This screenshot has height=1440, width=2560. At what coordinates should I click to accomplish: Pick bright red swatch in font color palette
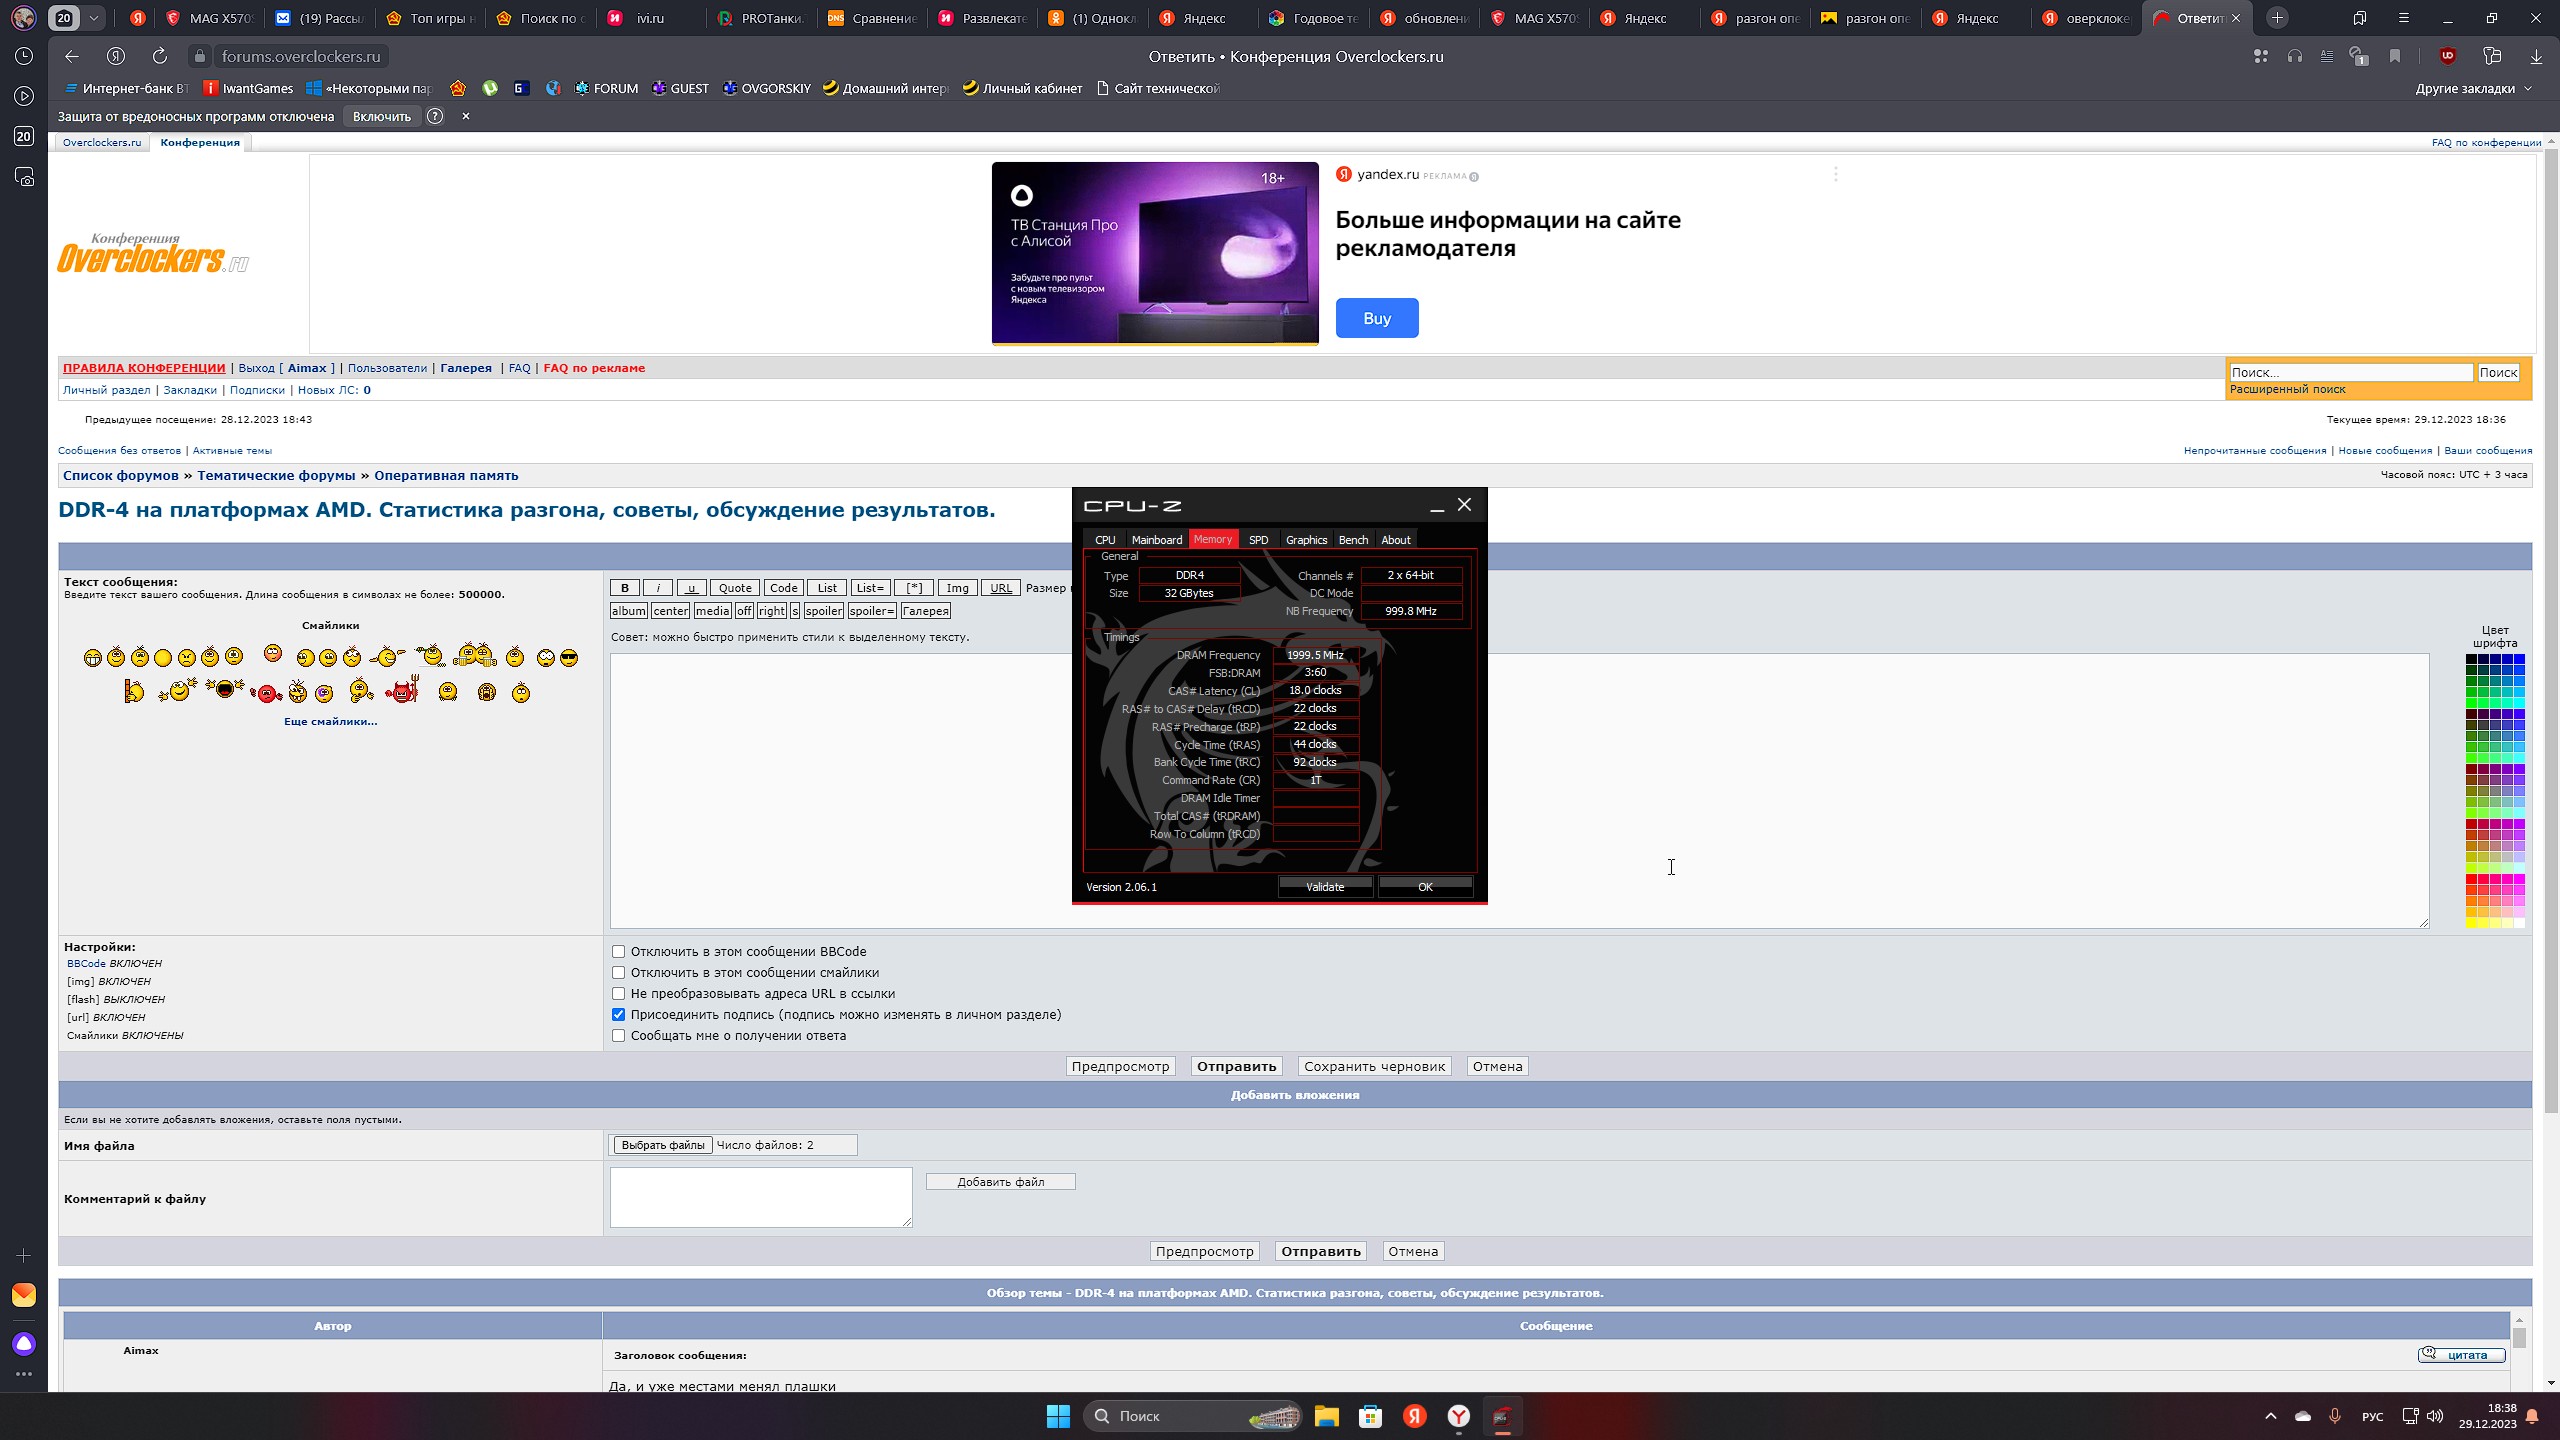coord(2471,879)
